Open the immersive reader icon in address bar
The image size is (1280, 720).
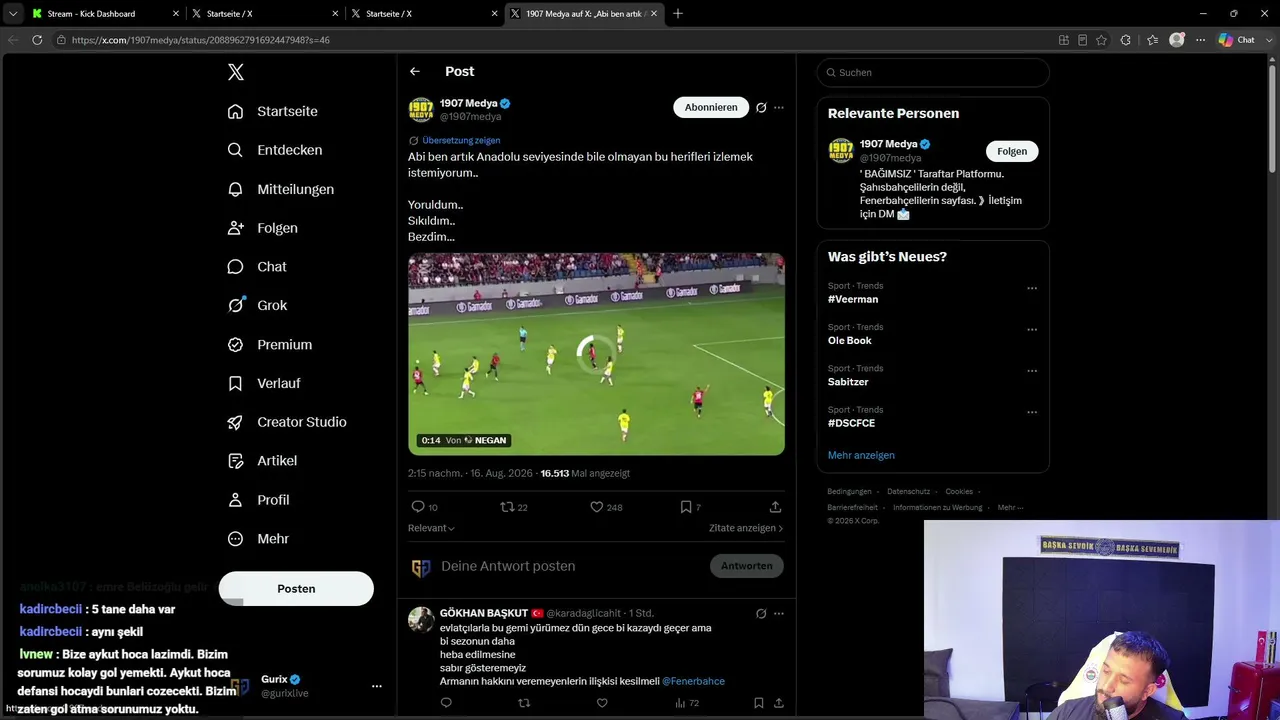point(1082,40)
